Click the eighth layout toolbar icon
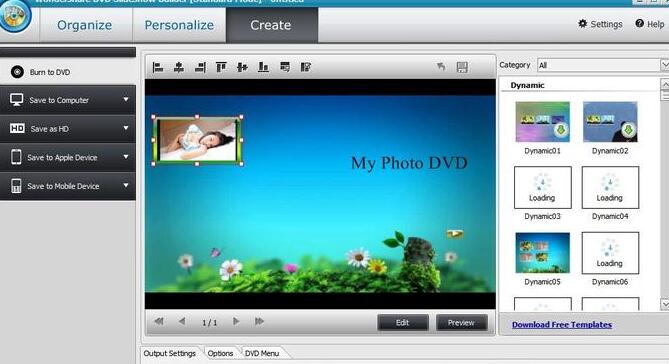 (305, 67)
